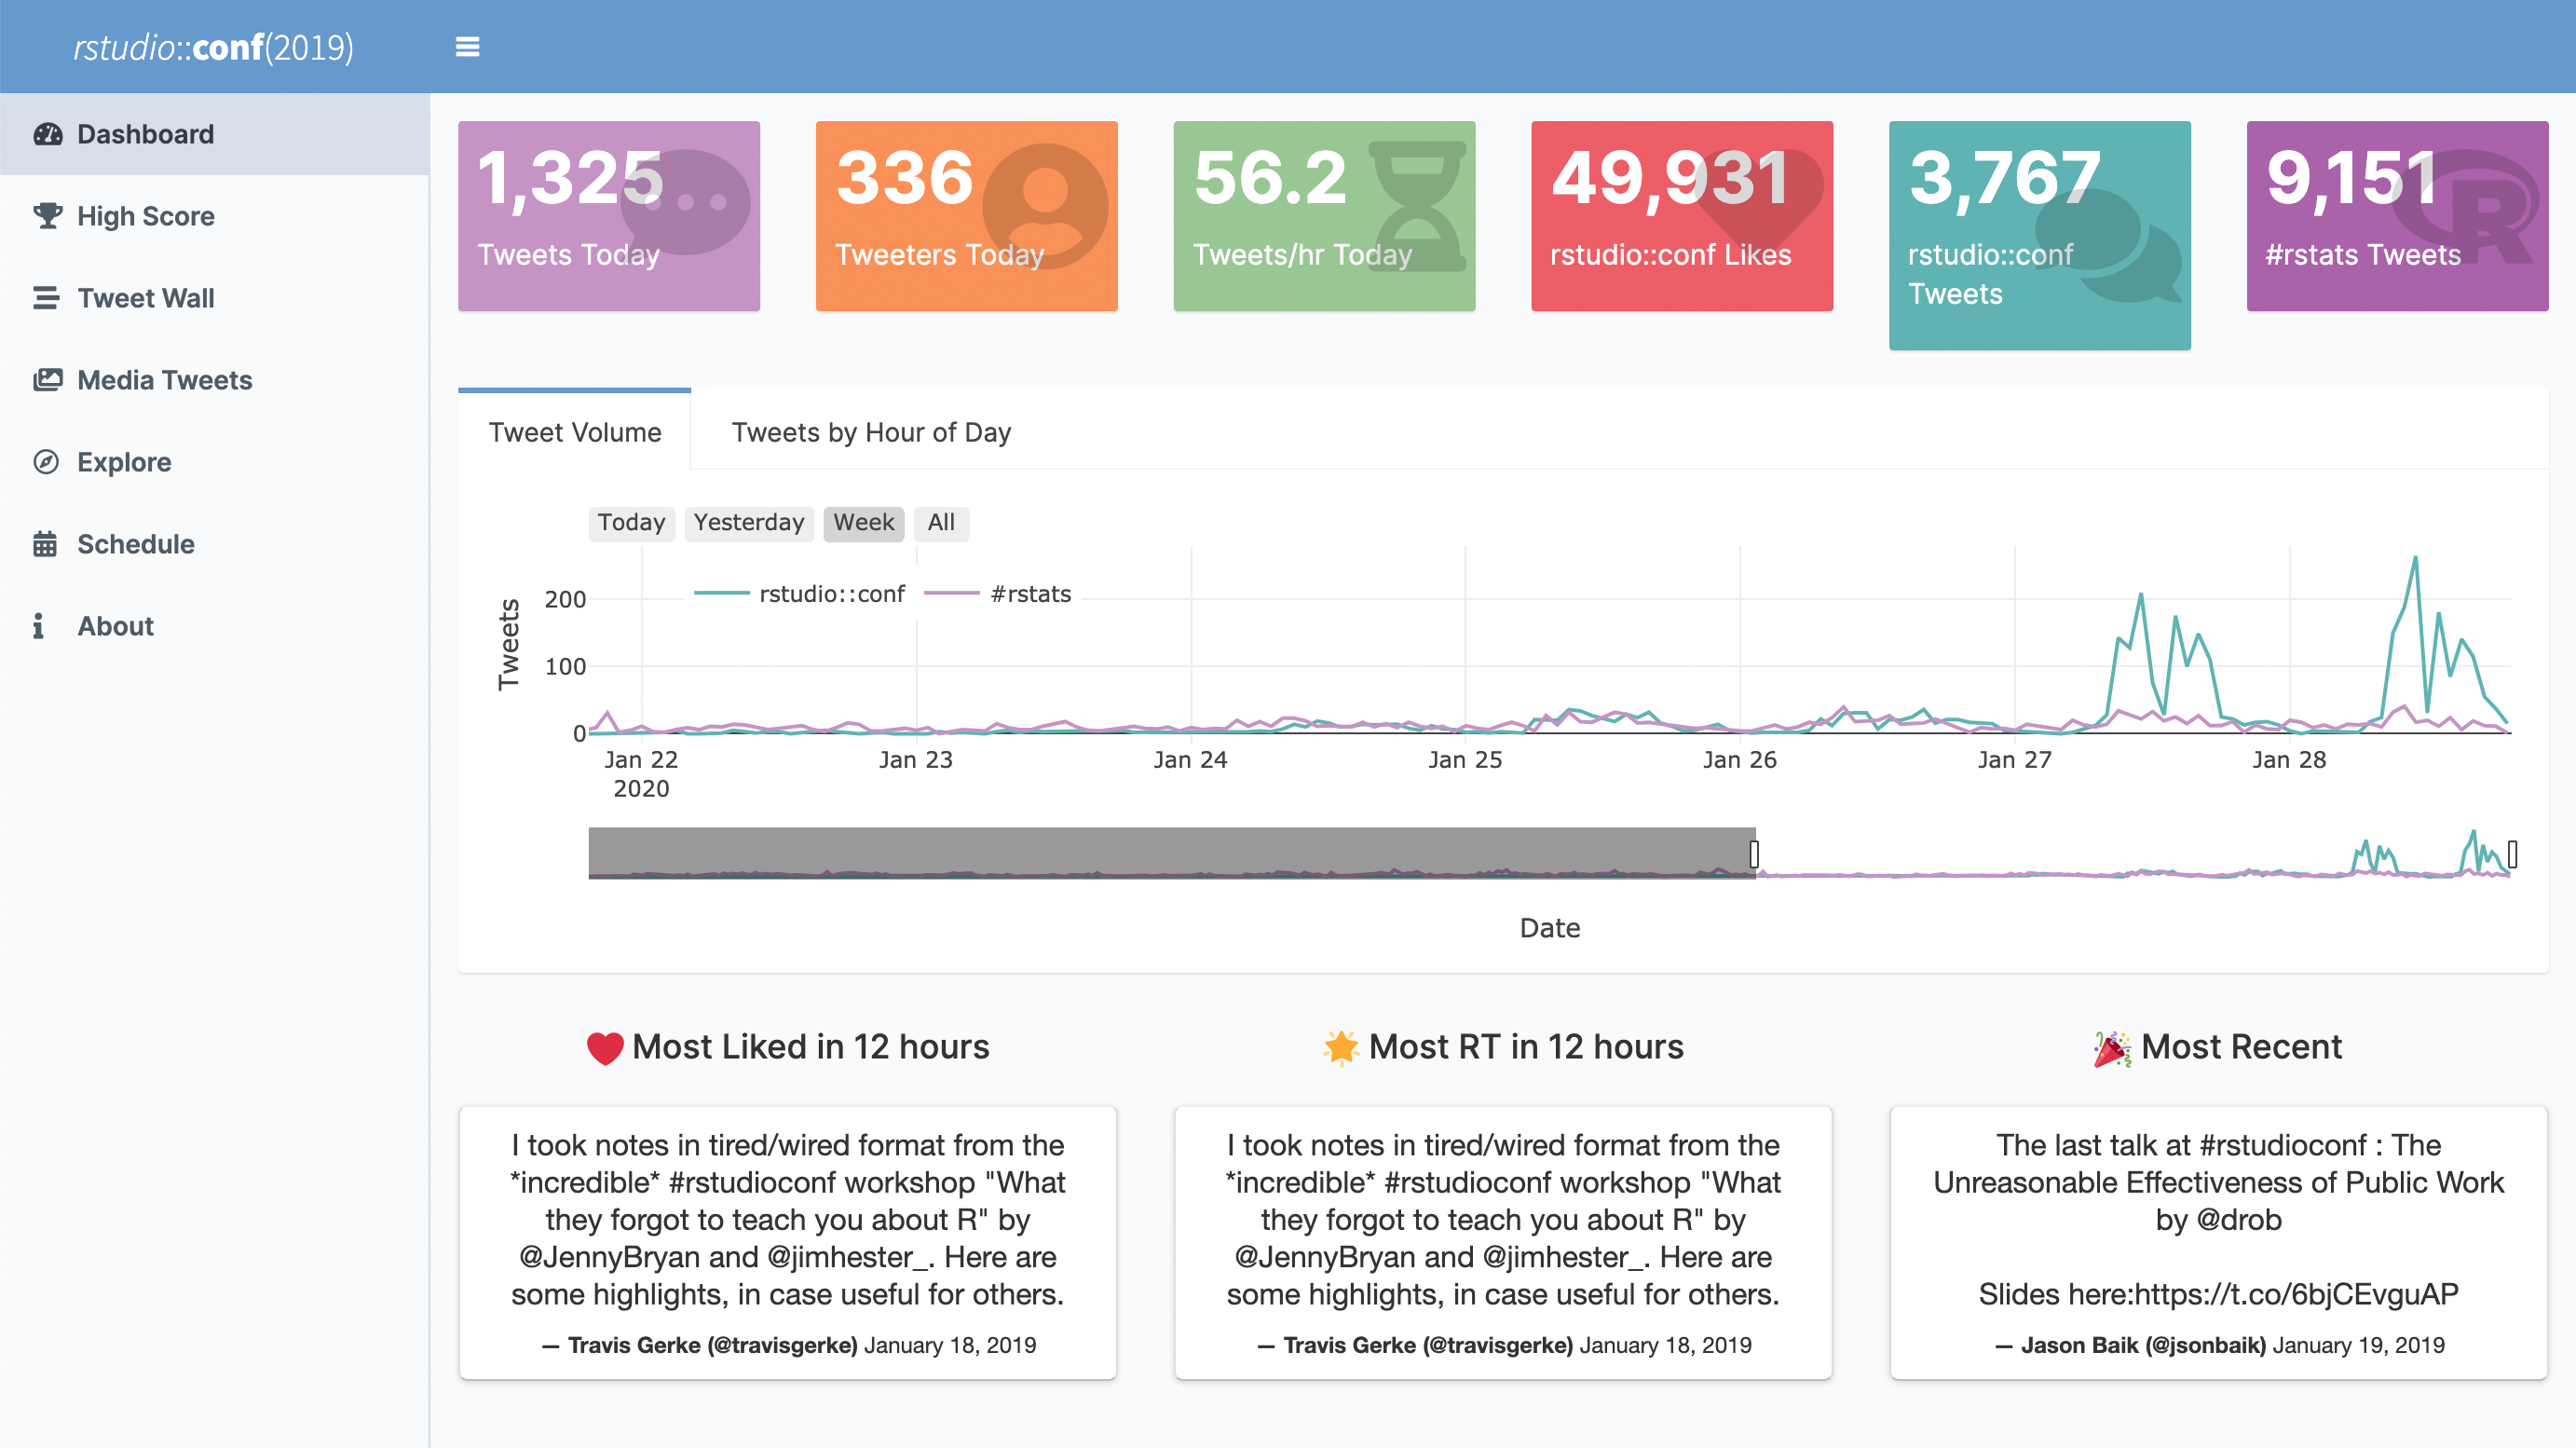Click 'Travis Gerke (@travisgerke)' in Most Liked
This screenshot has height=1448, width=2576.
713,1345
